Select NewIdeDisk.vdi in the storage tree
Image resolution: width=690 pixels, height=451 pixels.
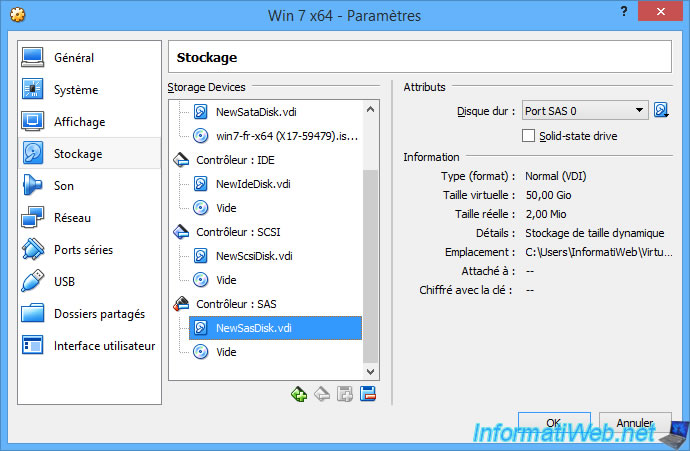coord(253,183)
